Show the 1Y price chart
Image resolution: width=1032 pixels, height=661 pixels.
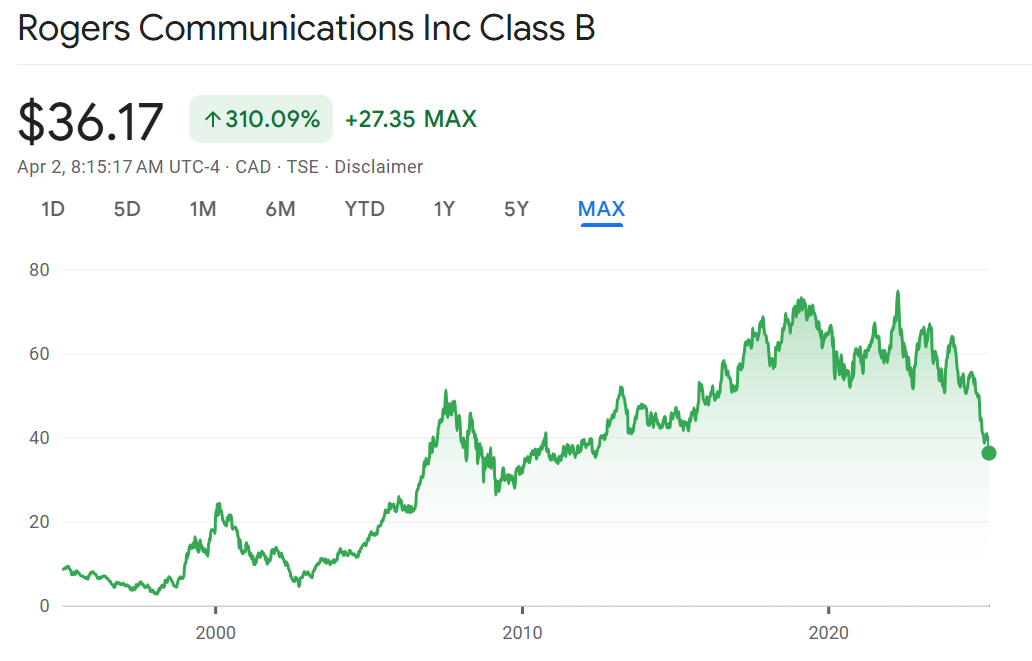(444, 209)
